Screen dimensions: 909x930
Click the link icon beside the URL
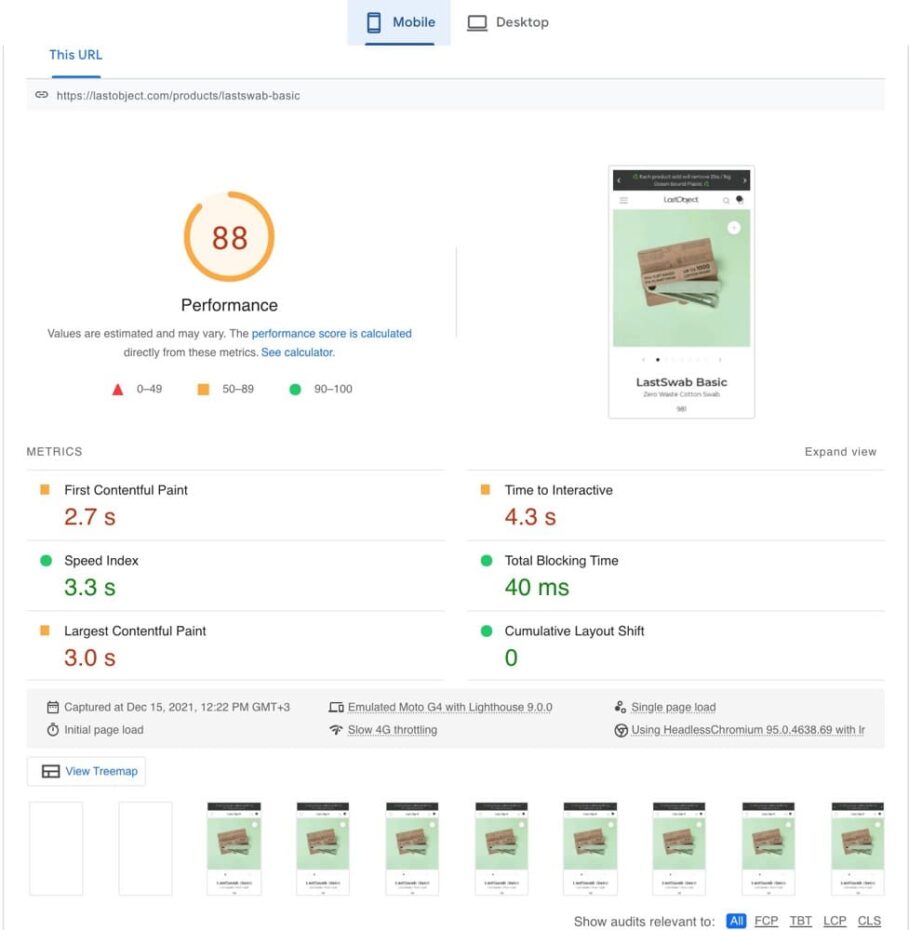click(x=41, y=95)
